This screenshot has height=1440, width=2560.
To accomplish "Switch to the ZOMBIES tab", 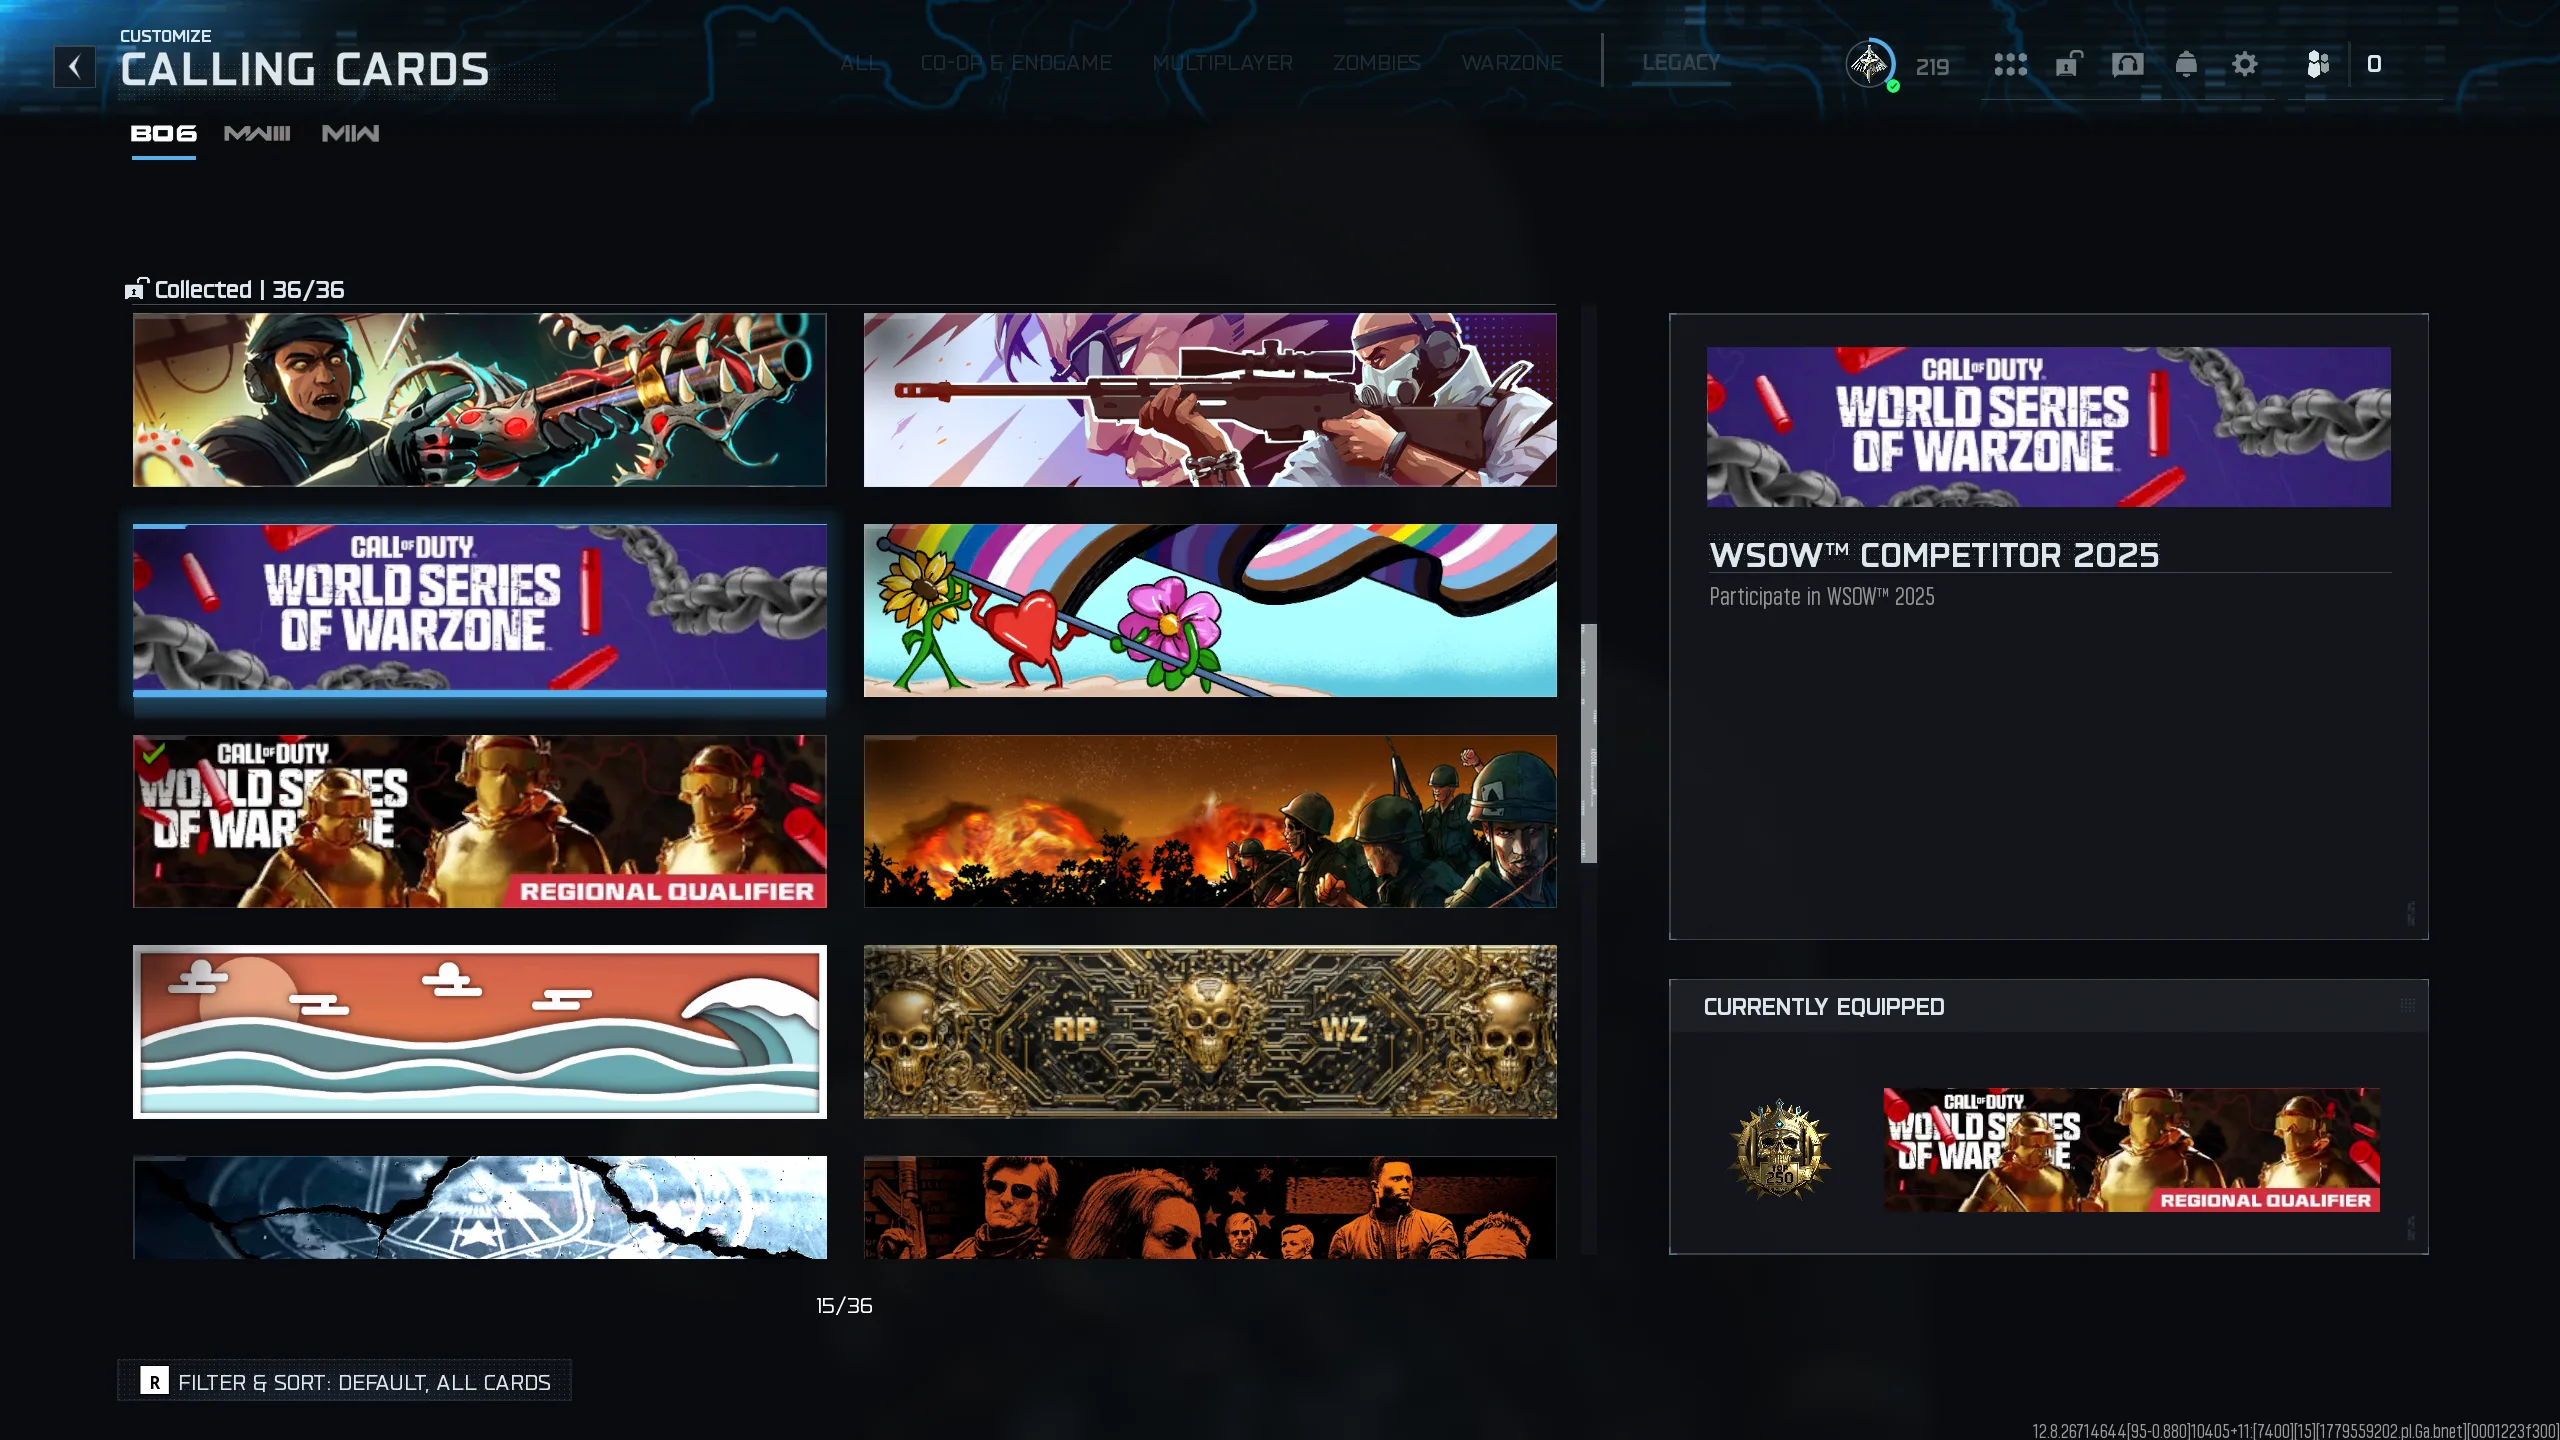I will point(1377,63).
